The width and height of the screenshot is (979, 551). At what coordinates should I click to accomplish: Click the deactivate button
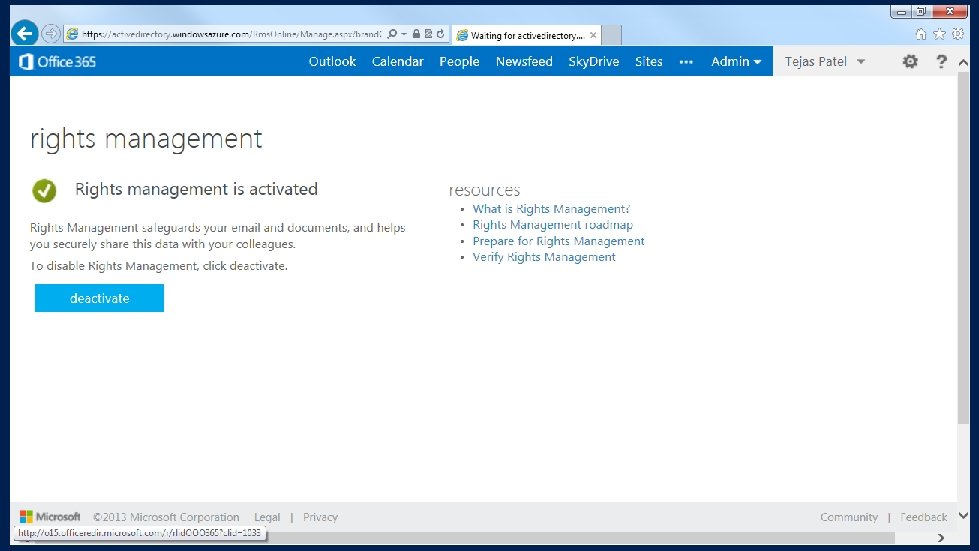(x=99, y=298)
